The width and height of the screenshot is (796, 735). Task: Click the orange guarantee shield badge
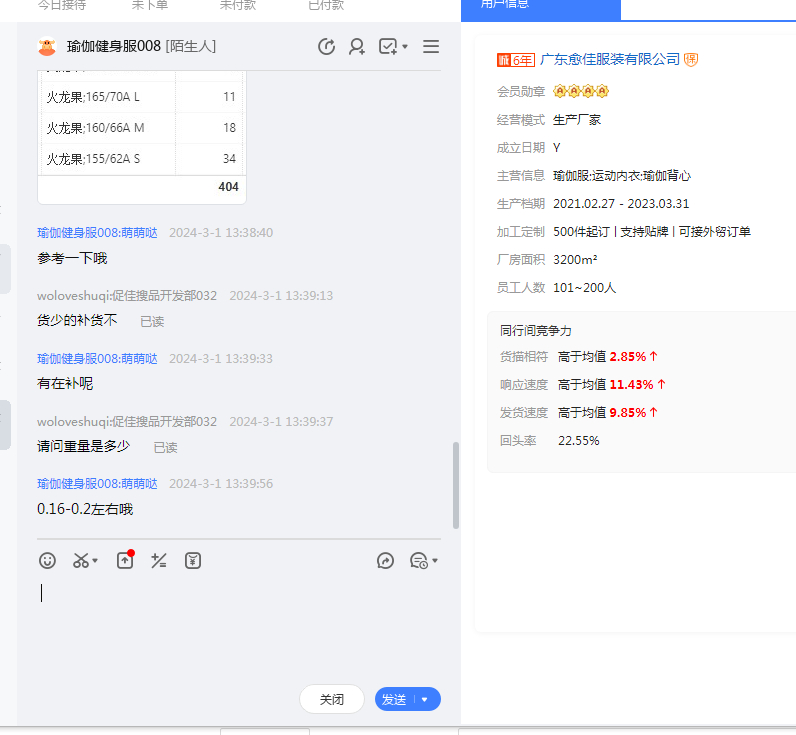pos(691,60)
